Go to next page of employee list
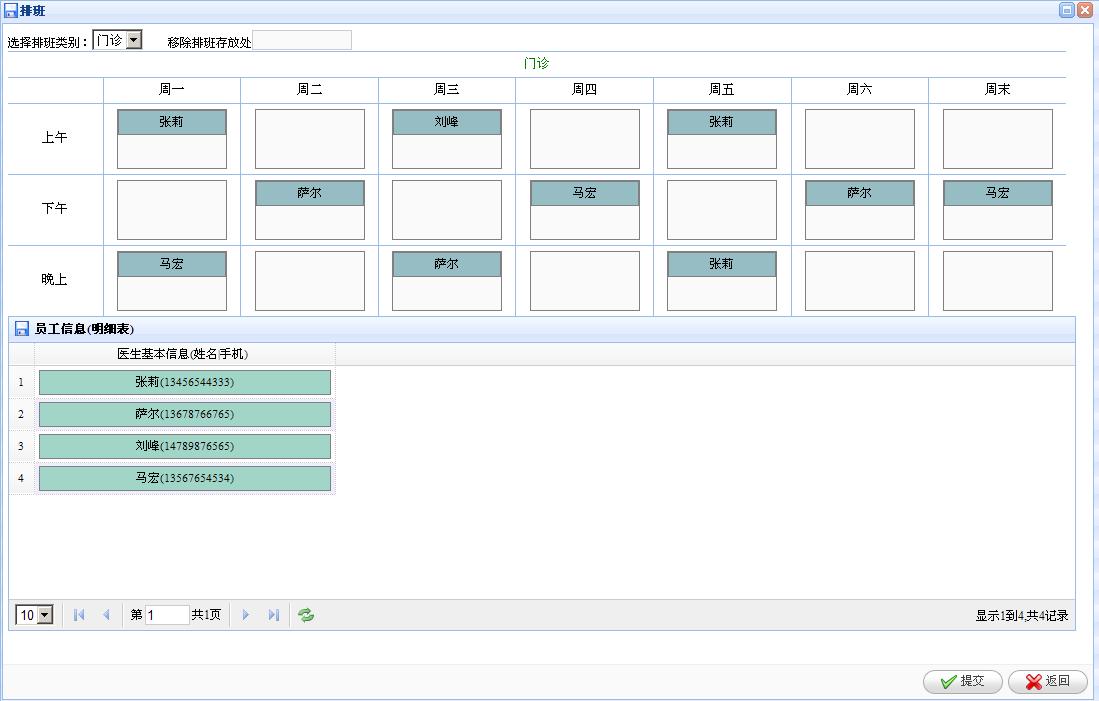Viewport: 1099px width, 701px height. click(x=245, y=615)
